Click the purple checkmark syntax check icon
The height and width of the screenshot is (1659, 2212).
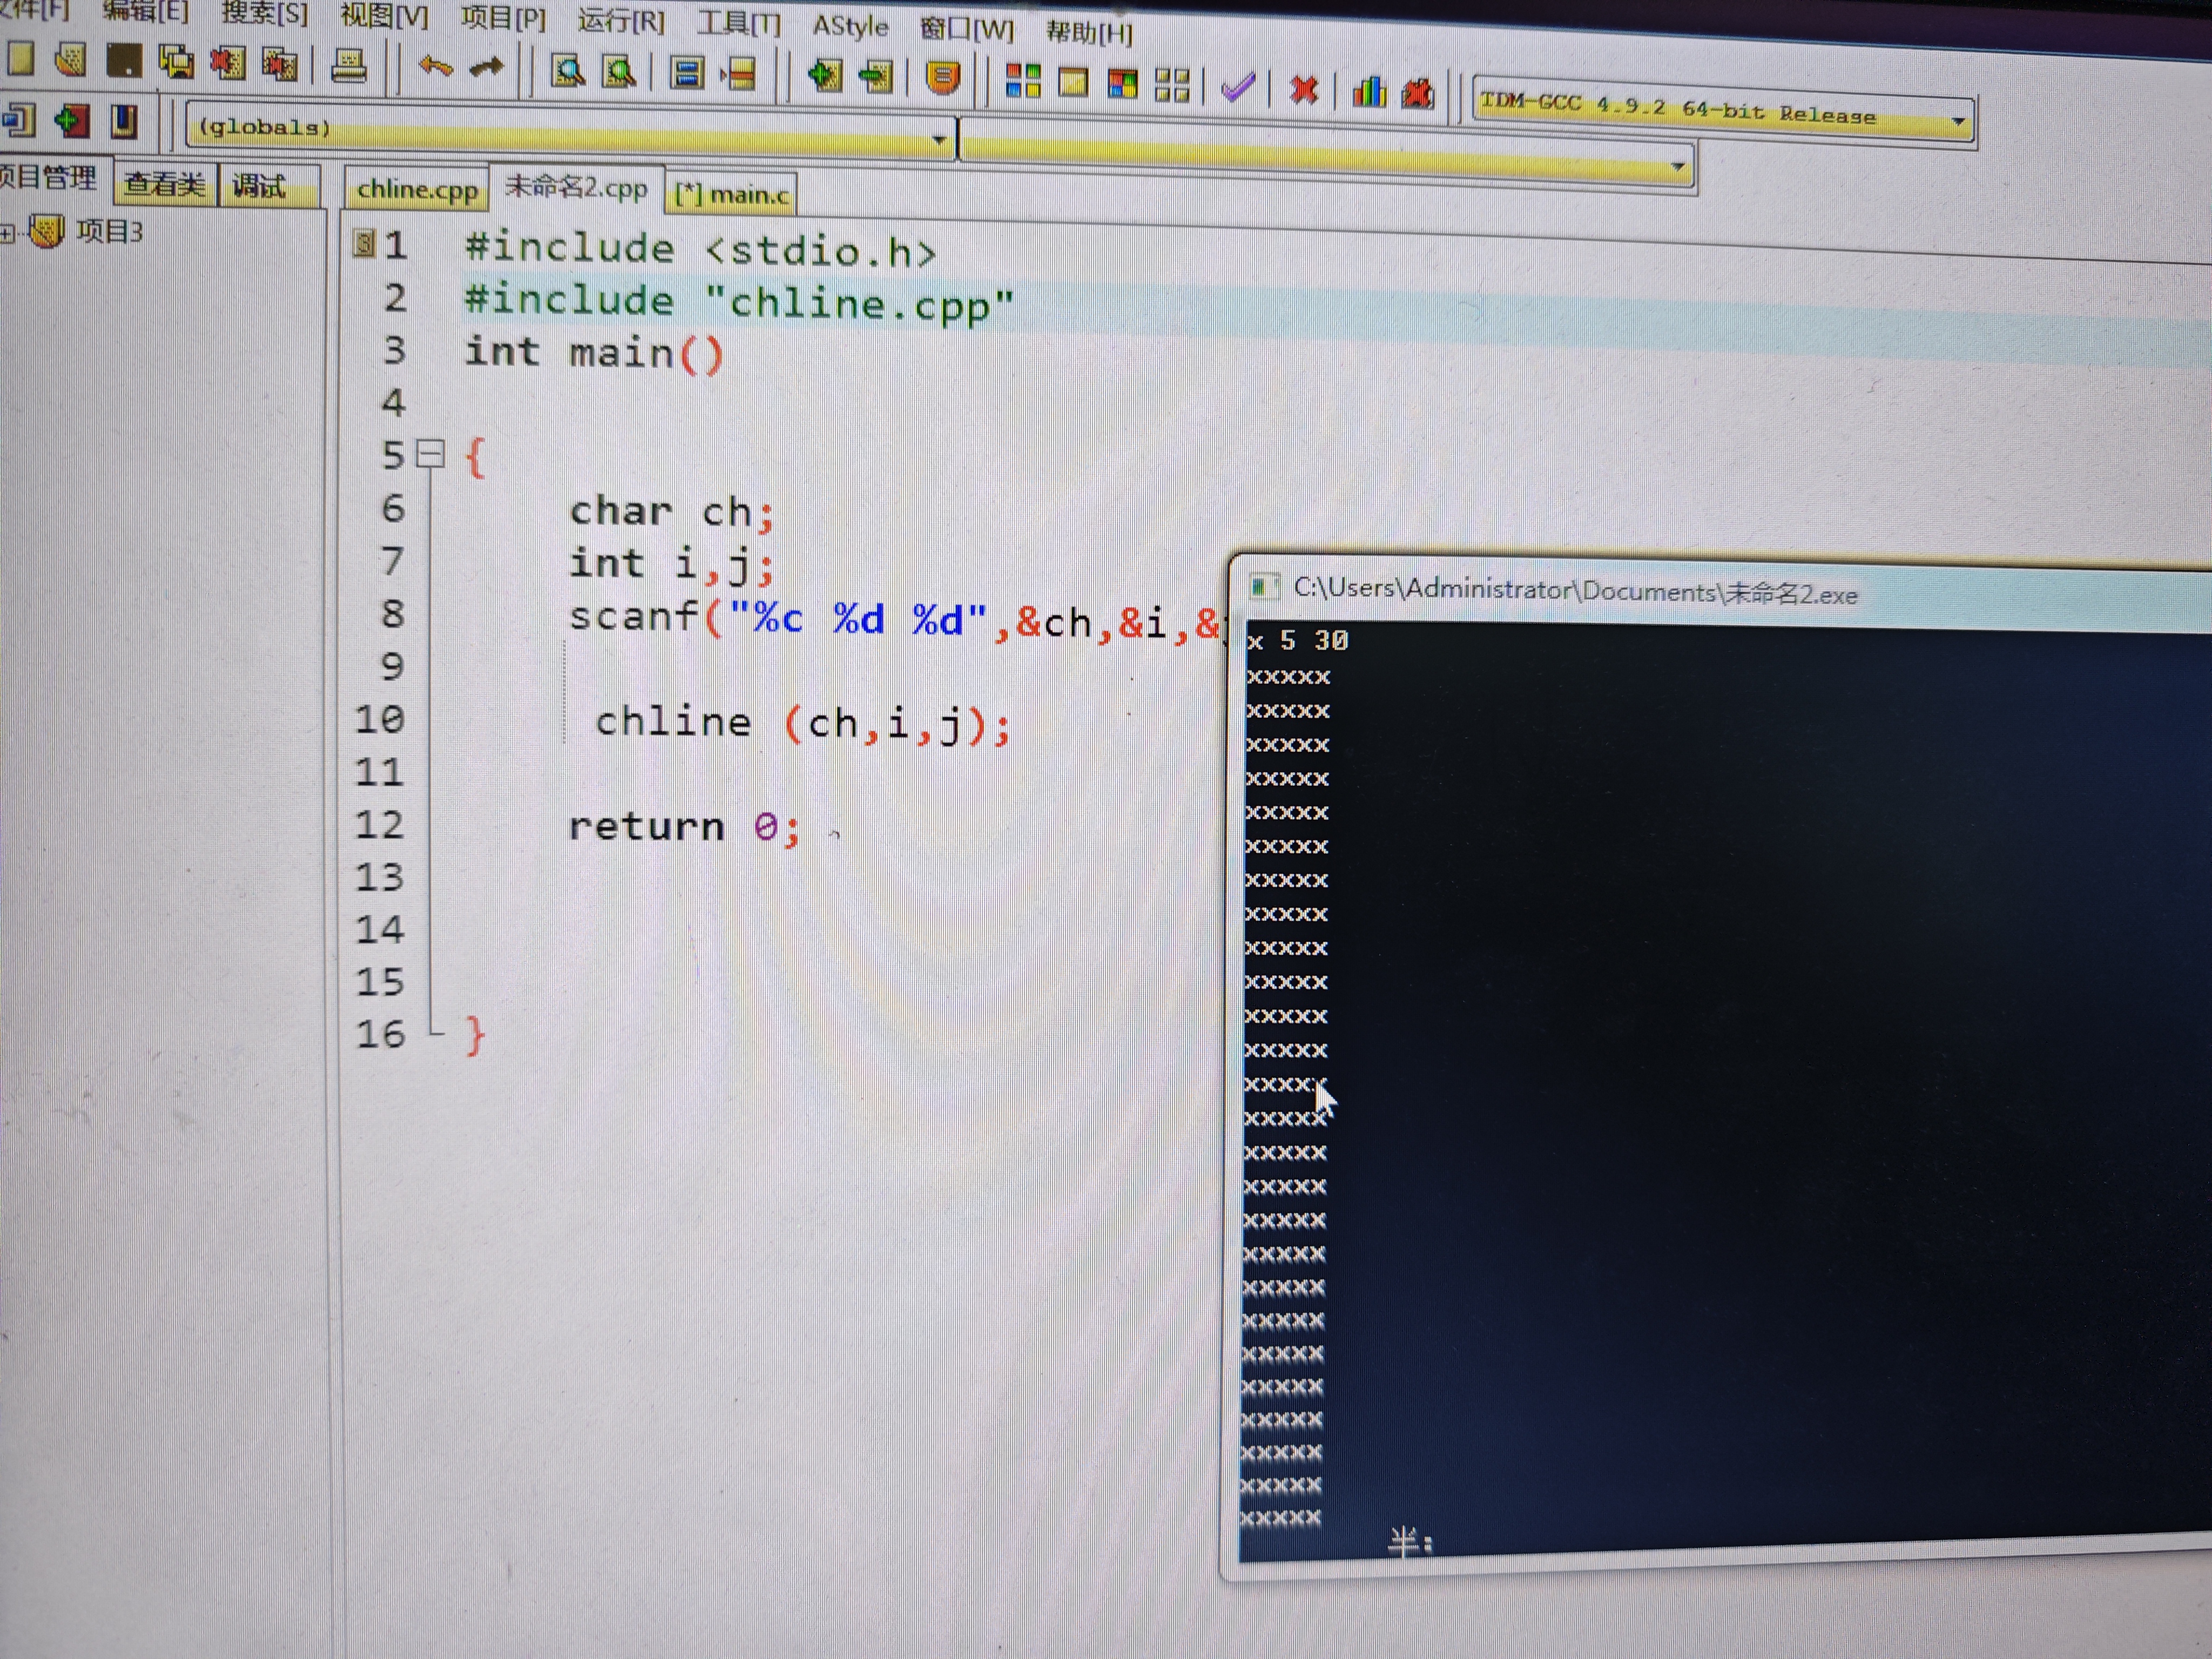coord(1238,88)
